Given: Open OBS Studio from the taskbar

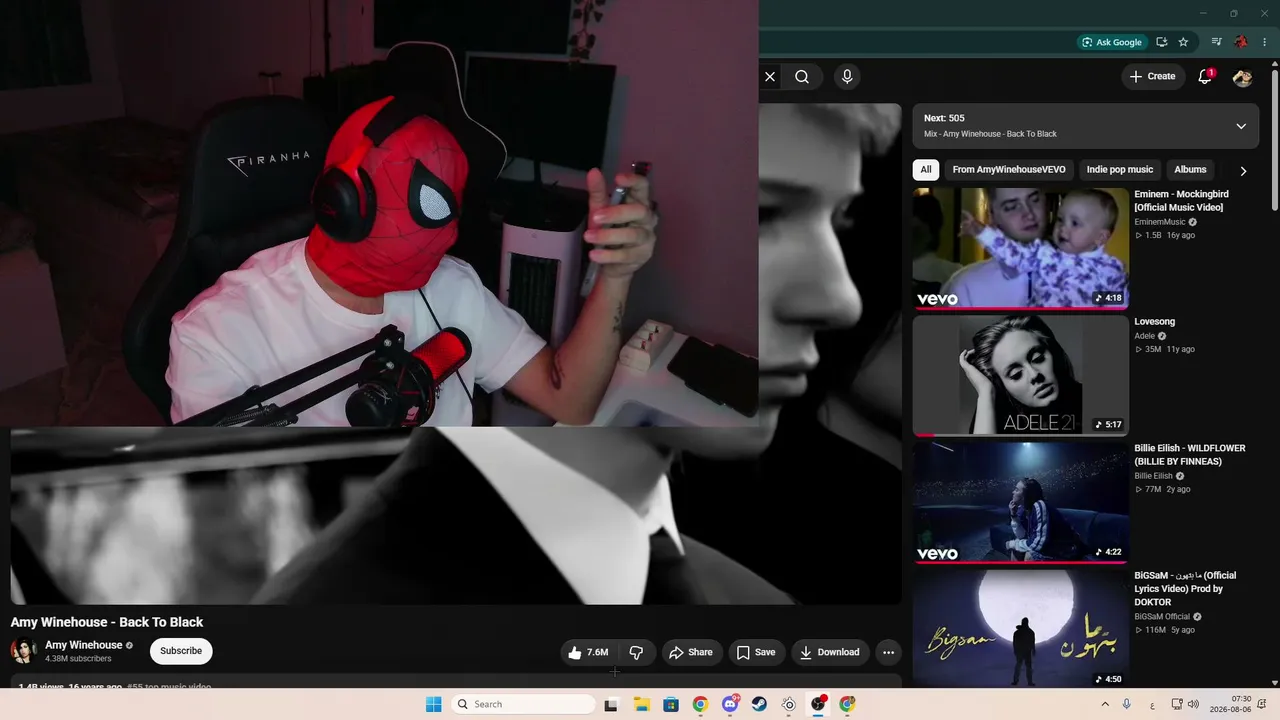Looking at the screenshot, I should click(x=818, y=704).
